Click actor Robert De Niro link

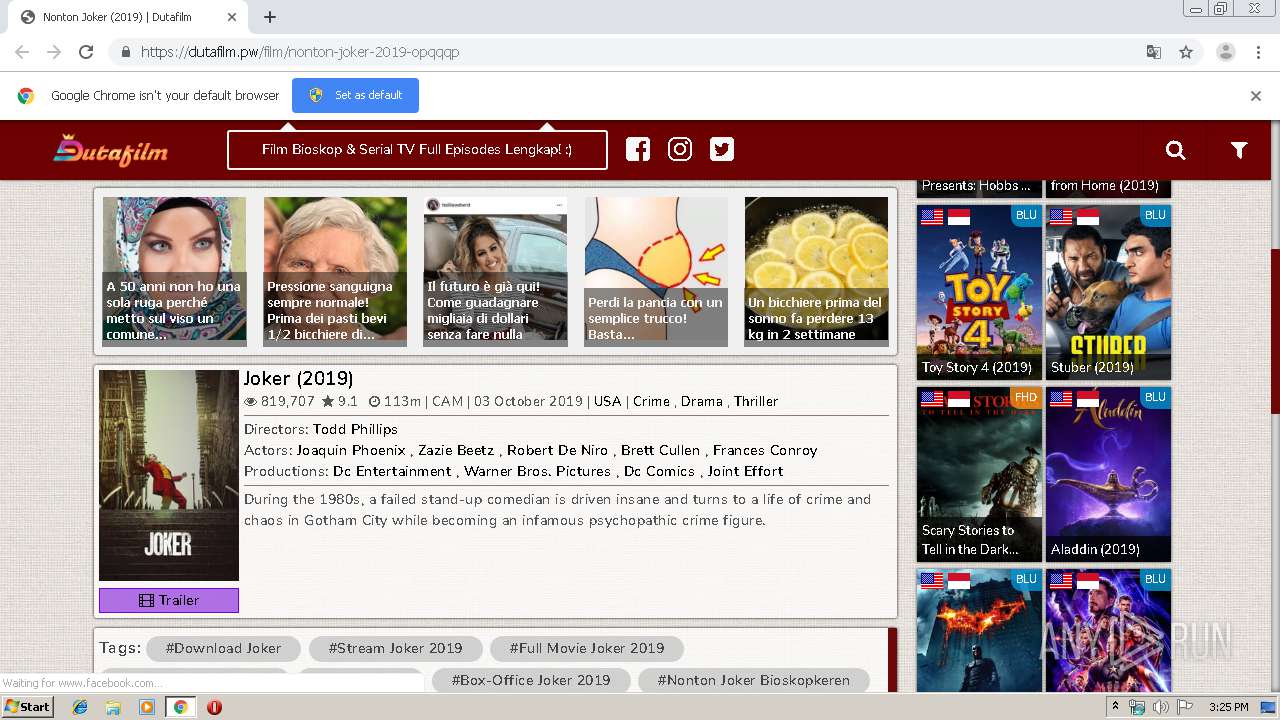tap(557, 450)
